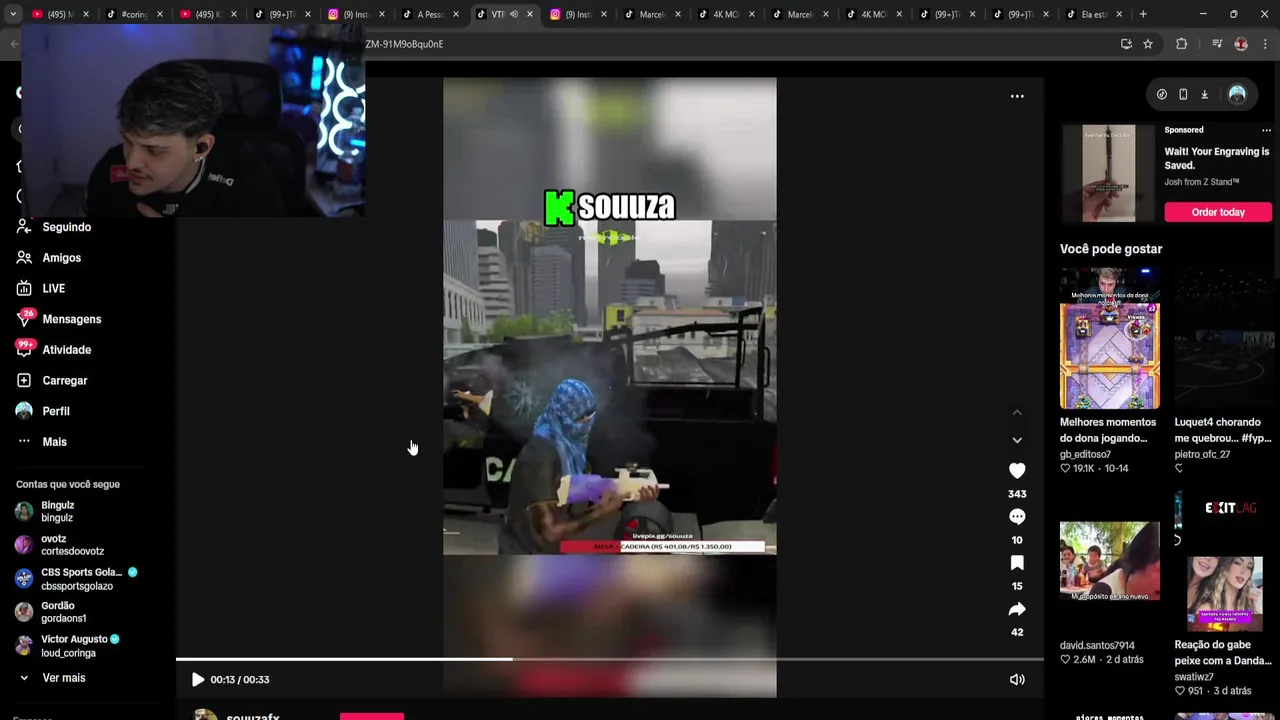1280x720 pixels.
Task: Open Reação do gabe peixe thumbnail
Action: (1224, 594)
